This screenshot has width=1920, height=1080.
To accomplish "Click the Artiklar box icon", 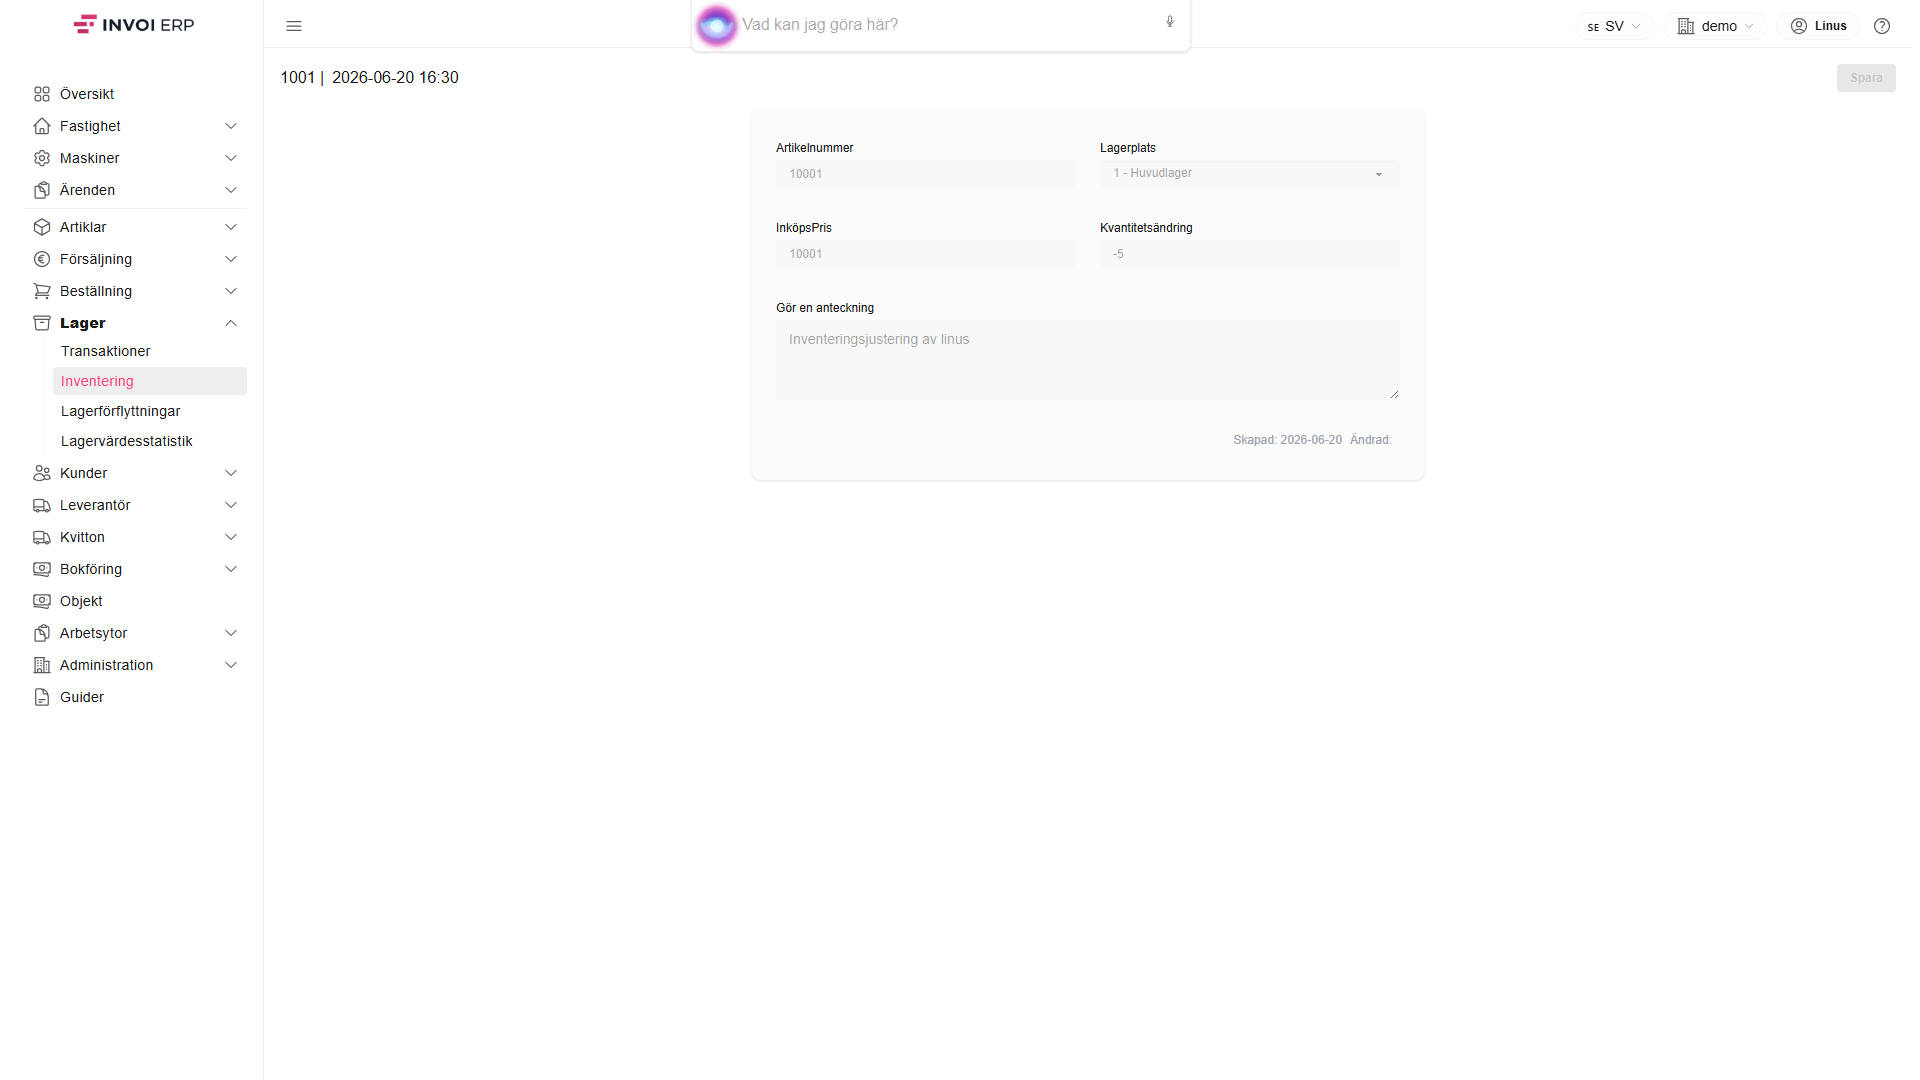I will (42, 227).
